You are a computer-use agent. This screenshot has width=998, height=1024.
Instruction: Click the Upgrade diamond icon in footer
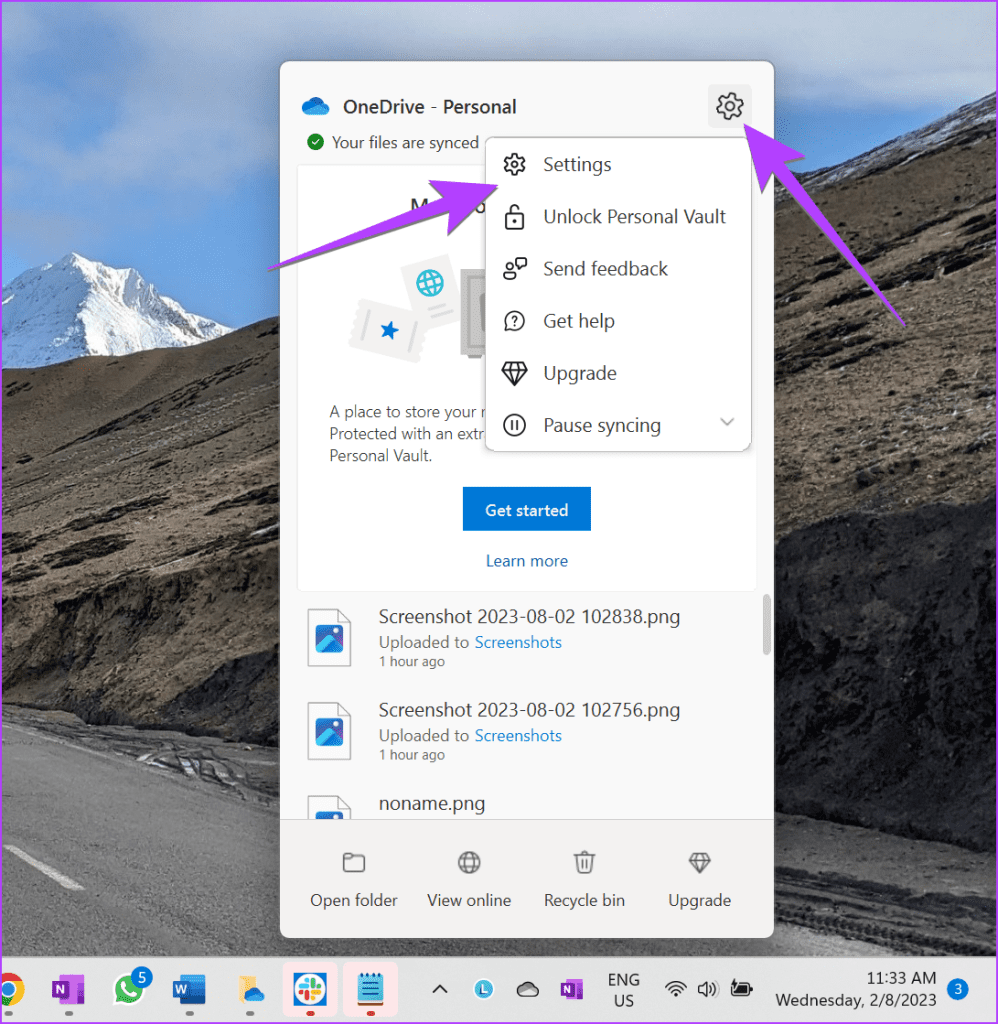tap(700, 863)
